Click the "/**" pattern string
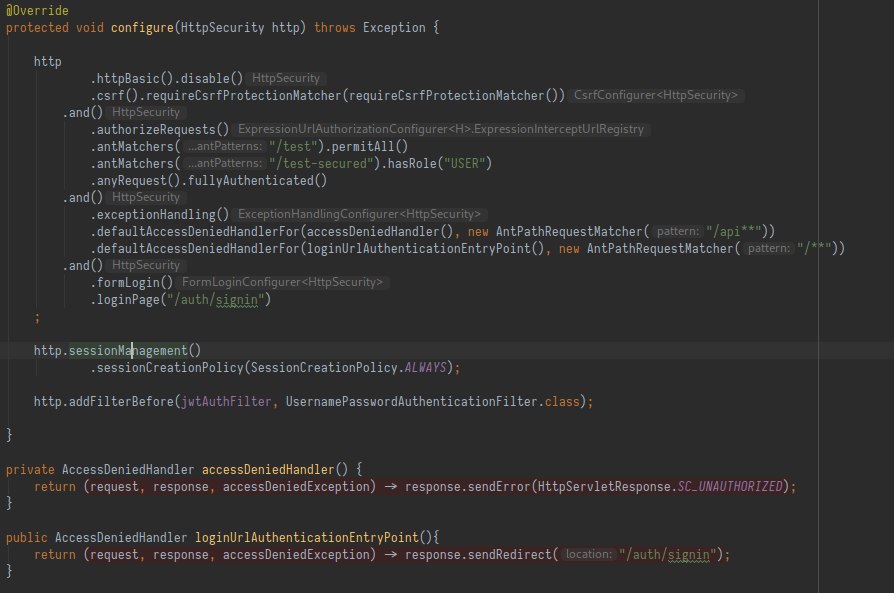This screenshot has width=894, height=593. tap(814, 249)
